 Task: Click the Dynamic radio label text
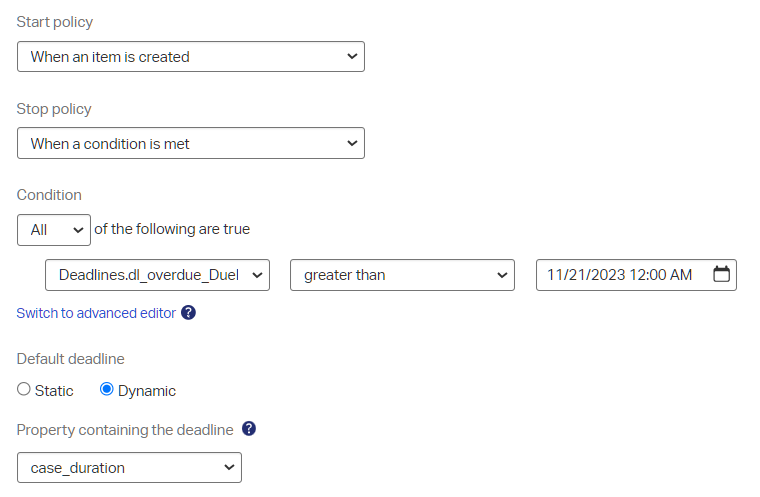tap(147, 391)
